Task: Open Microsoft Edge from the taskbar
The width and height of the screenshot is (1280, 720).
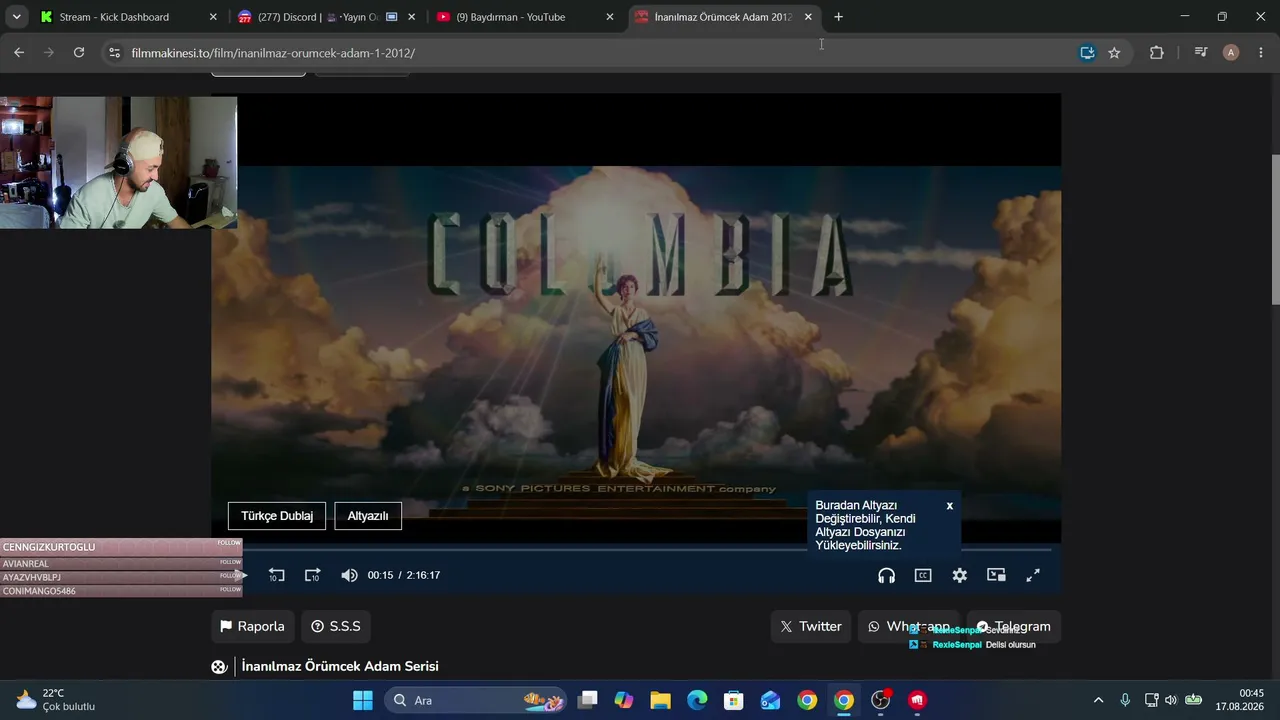Action: click(x=697, y=700)
